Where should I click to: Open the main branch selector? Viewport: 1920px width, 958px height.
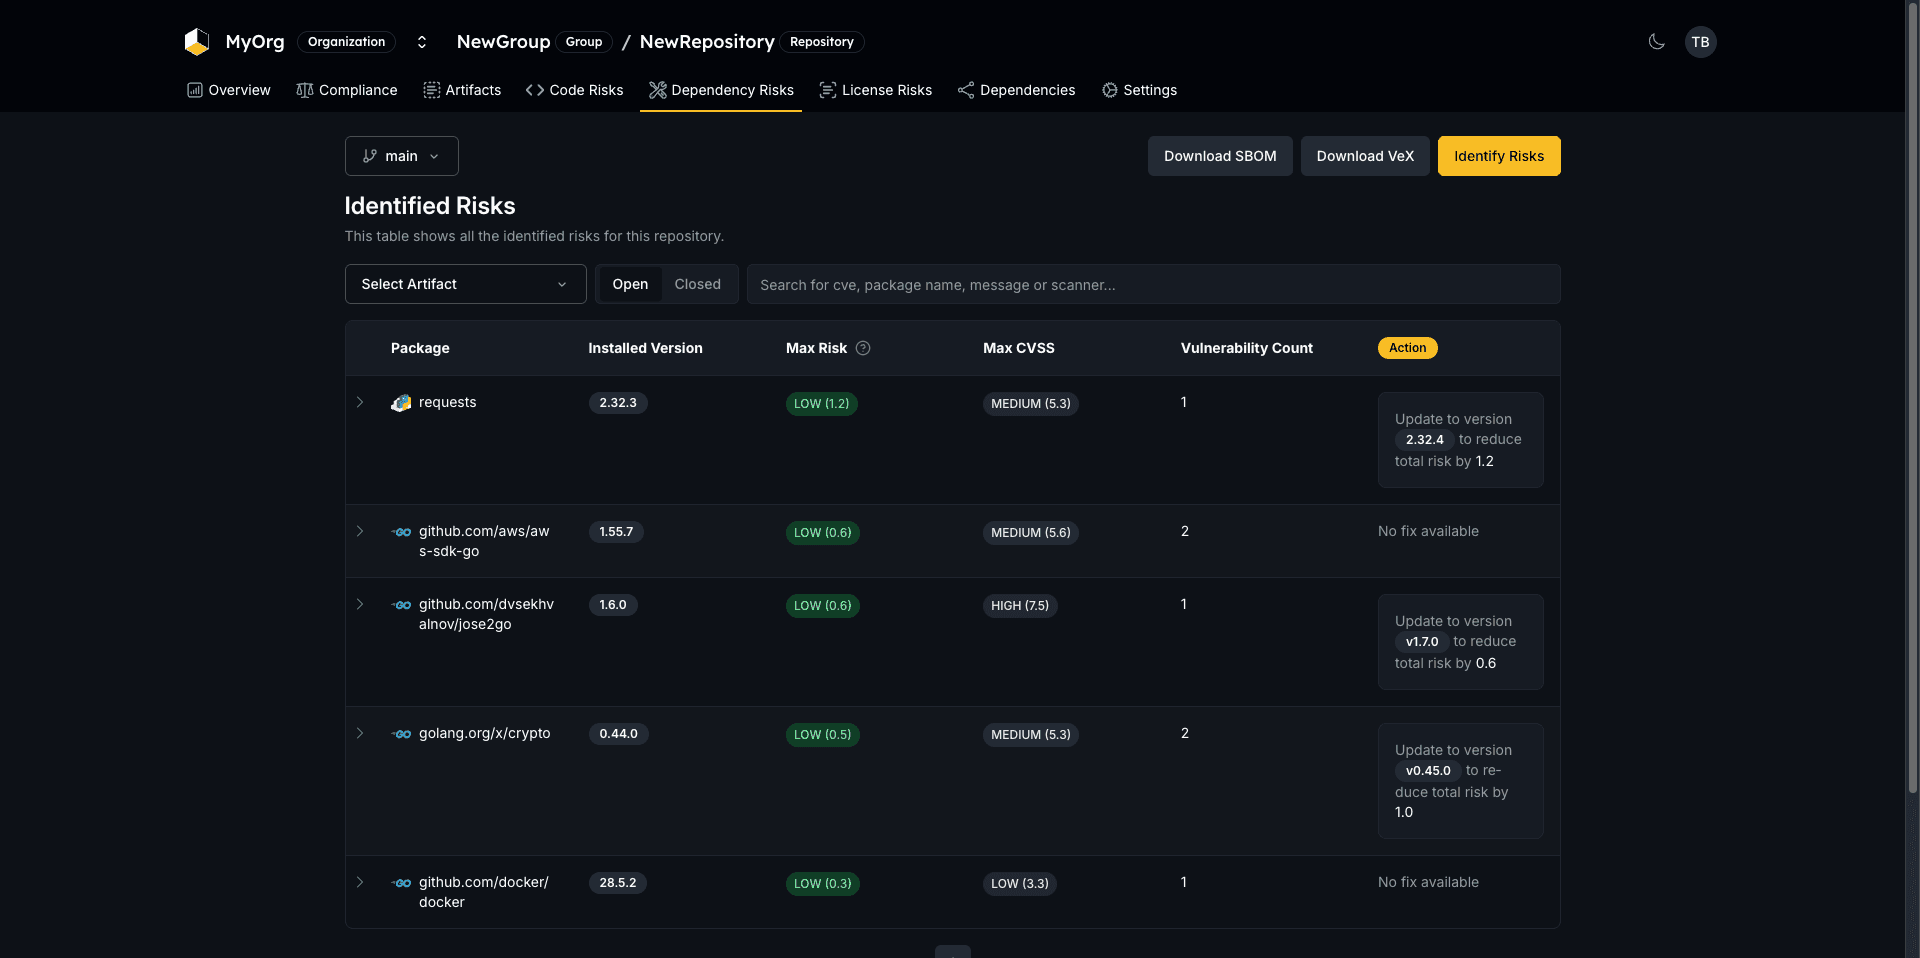[400, 156]
